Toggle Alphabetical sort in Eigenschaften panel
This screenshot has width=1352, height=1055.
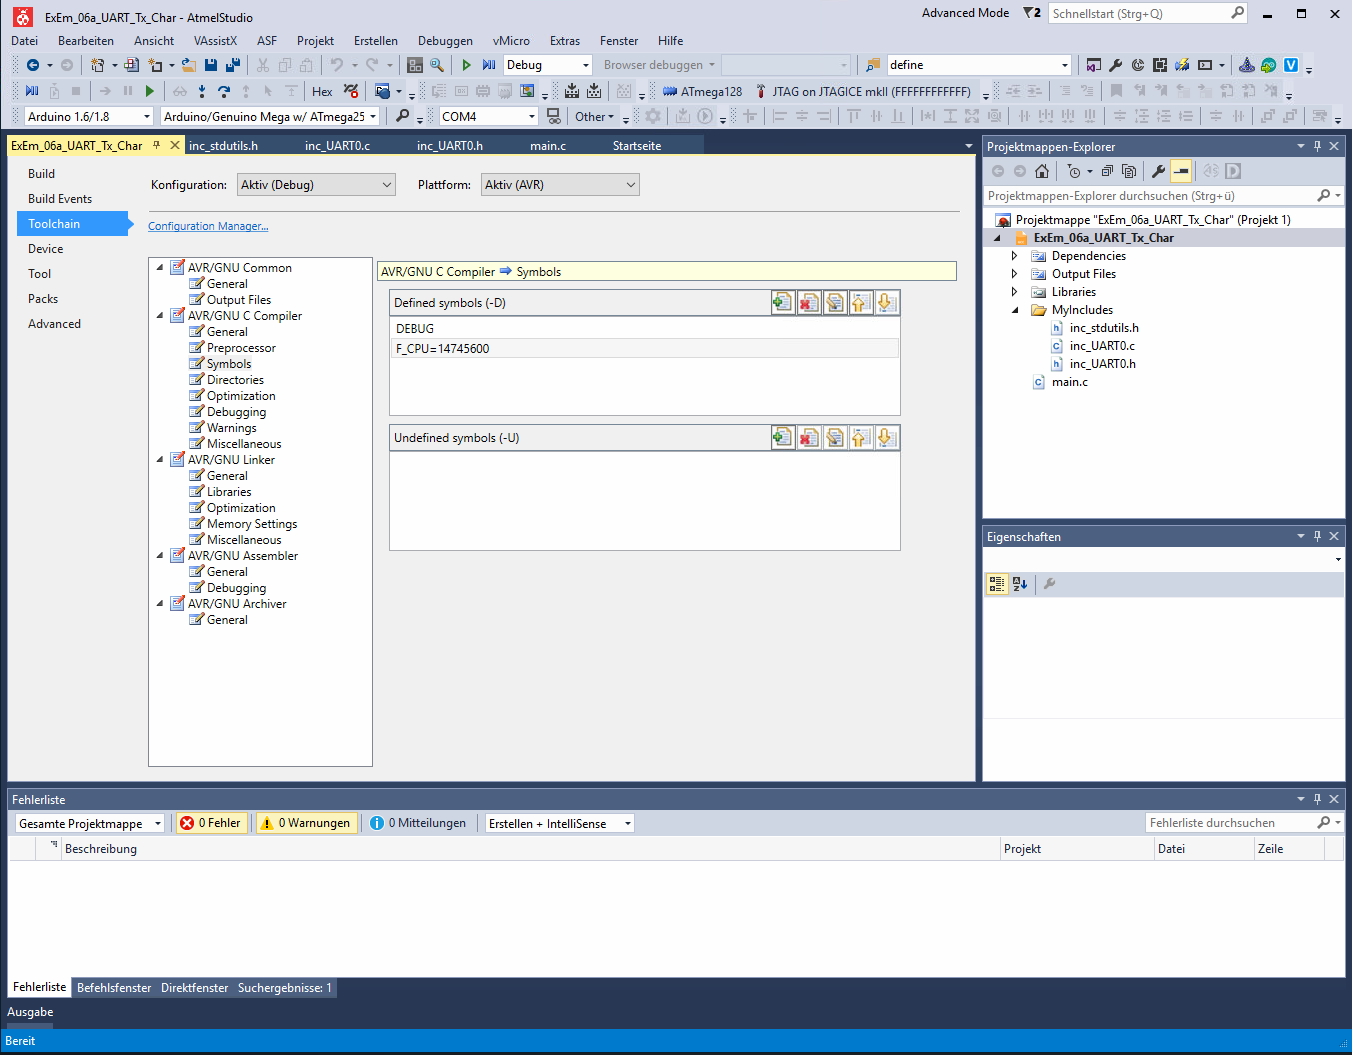[x=1020, y=584]
